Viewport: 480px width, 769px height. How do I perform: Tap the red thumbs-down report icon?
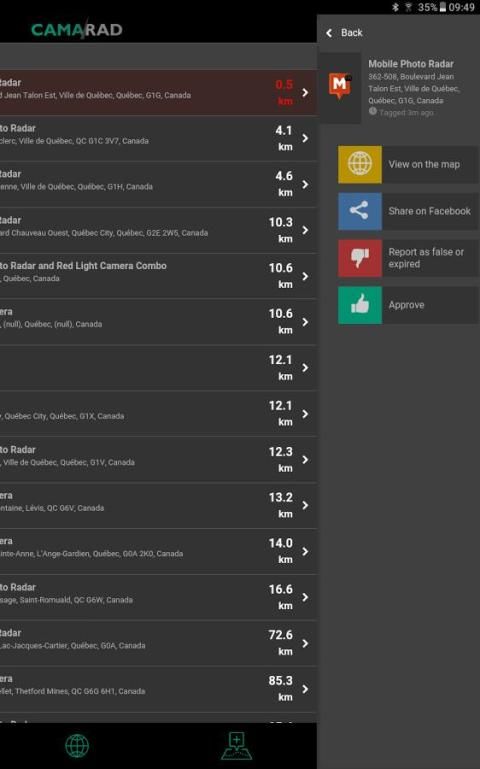click(360, 258)
